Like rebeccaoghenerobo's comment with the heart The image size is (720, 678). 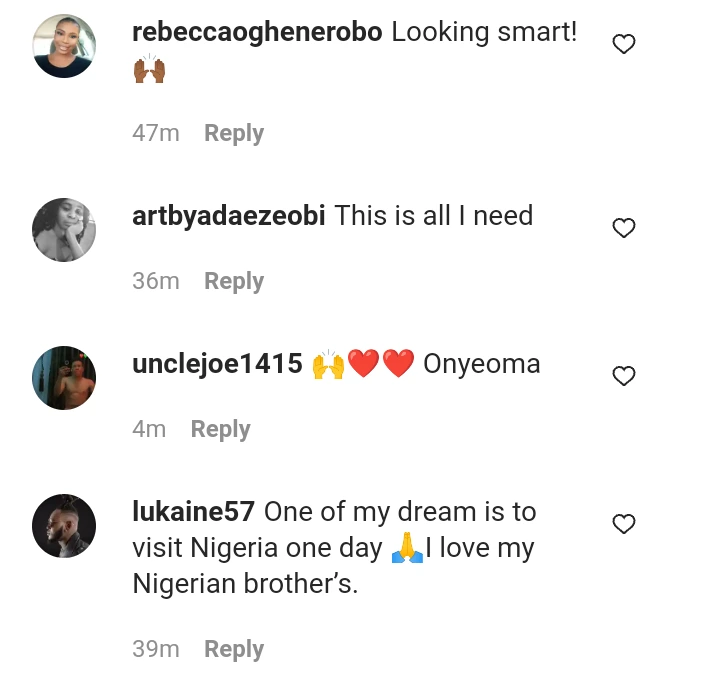coord(624,44)
